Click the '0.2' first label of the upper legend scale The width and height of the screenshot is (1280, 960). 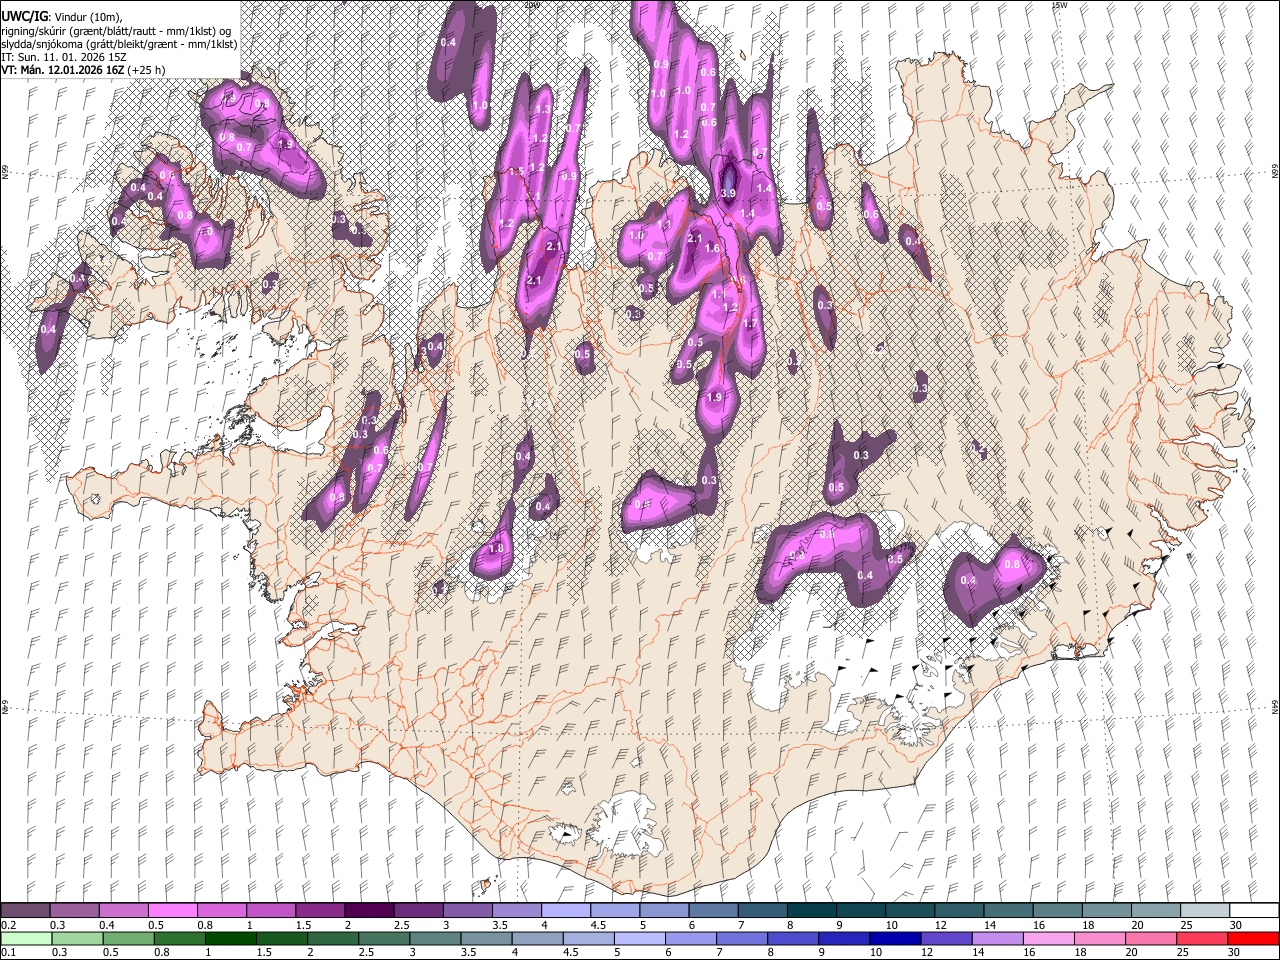coord(8,925)
